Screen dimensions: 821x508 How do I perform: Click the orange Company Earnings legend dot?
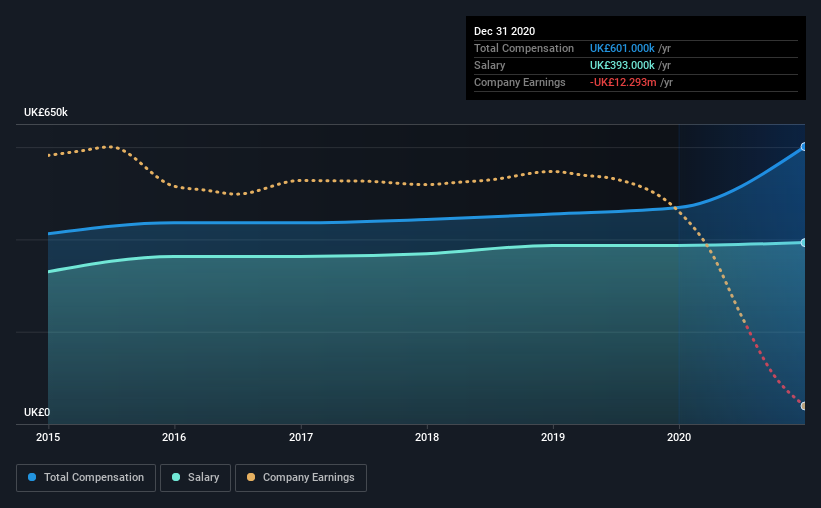coord(251,477)
